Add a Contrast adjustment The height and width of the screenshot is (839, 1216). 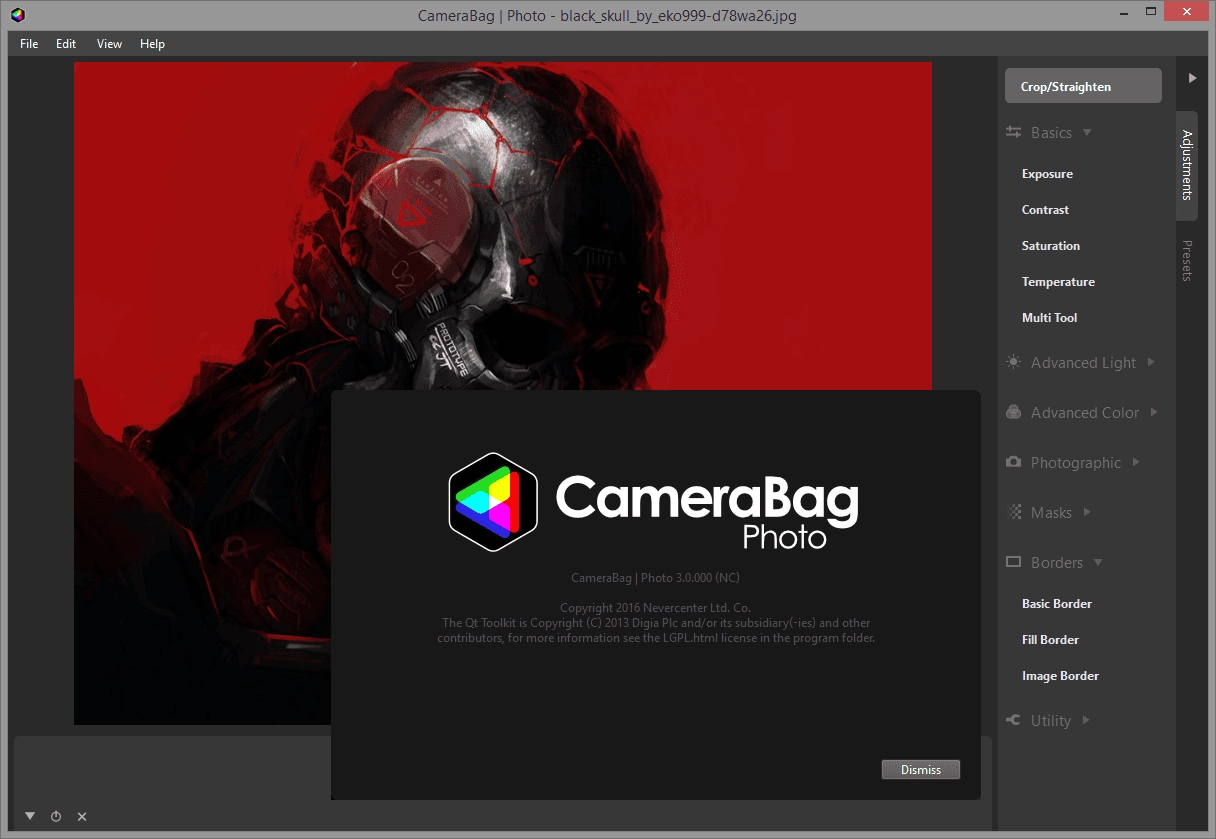coord(1045,210)
